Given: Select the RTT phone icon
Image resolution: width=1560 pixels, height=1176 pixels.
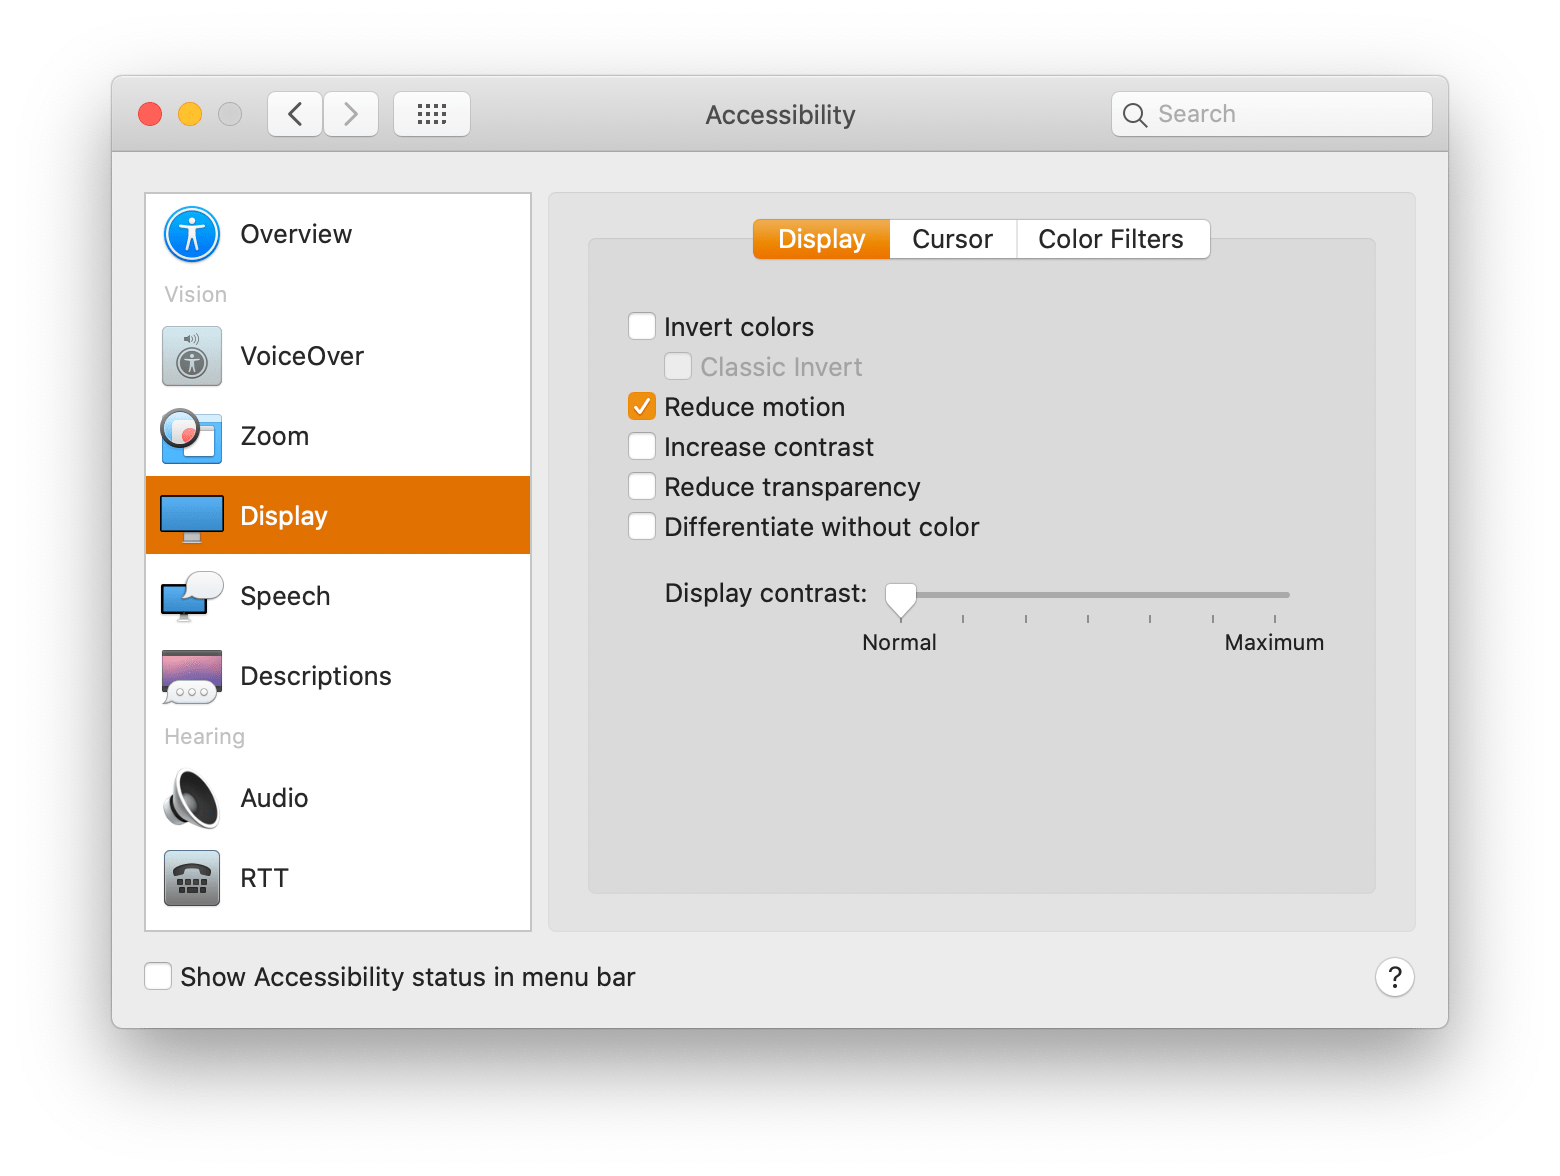Looking at the screenshot, I should tap(190, 878).
